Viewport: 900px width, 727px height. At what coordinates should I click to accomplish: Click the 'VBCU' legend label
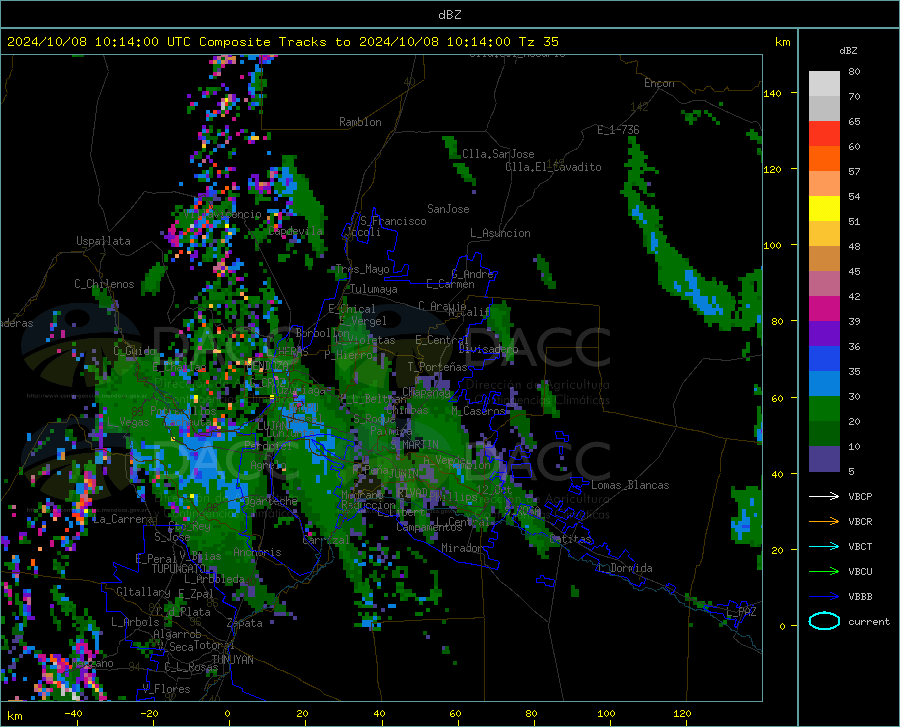860,572
